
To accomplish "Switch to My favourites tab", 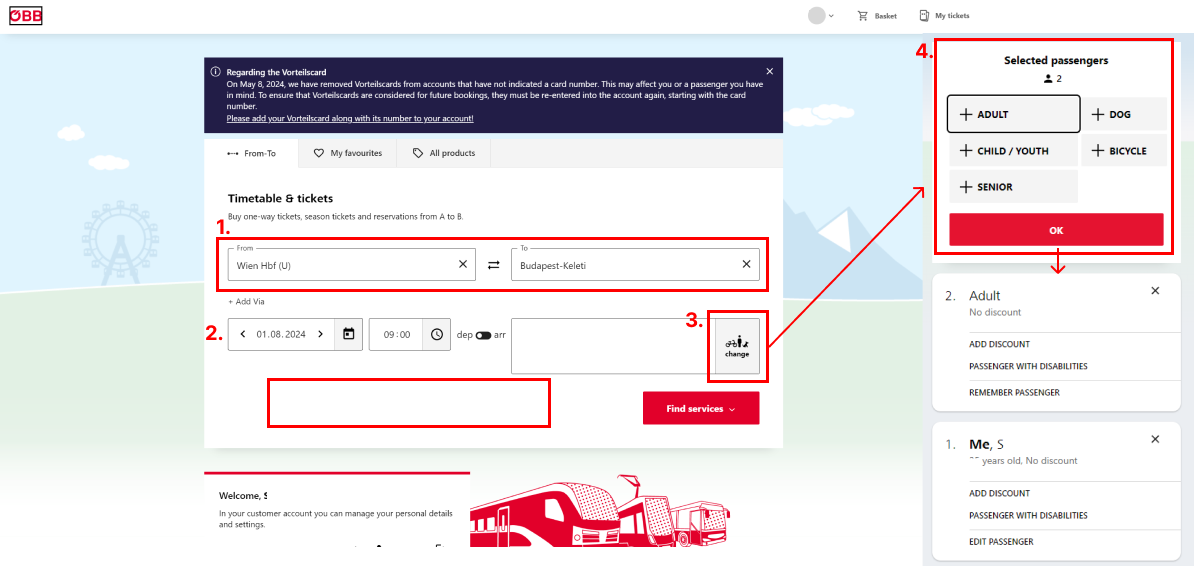I will (x=348, y=153).
